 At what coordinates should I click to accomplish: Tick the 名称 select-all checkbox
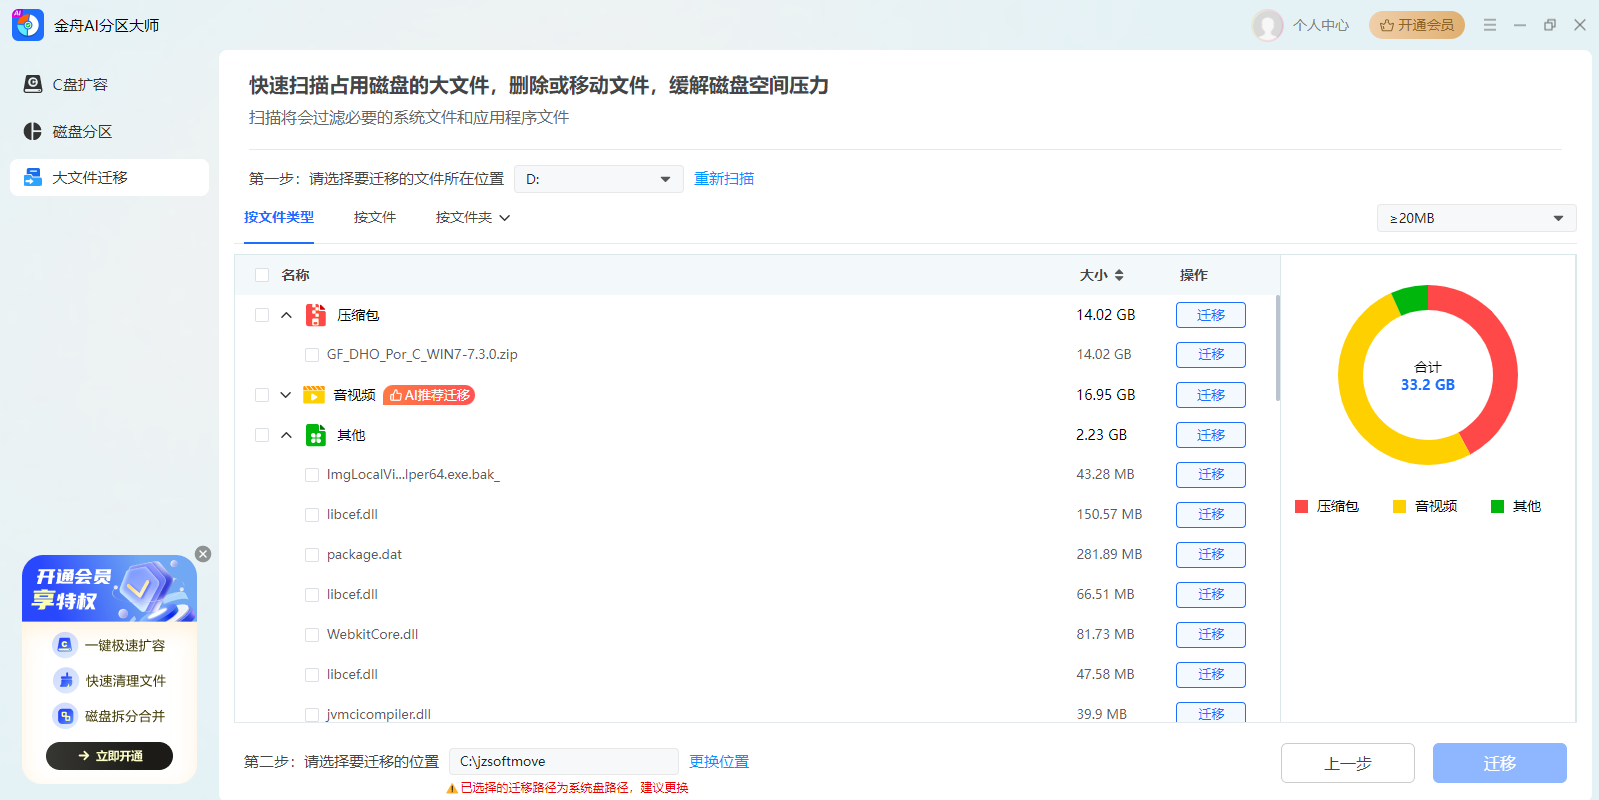(262, 275)
